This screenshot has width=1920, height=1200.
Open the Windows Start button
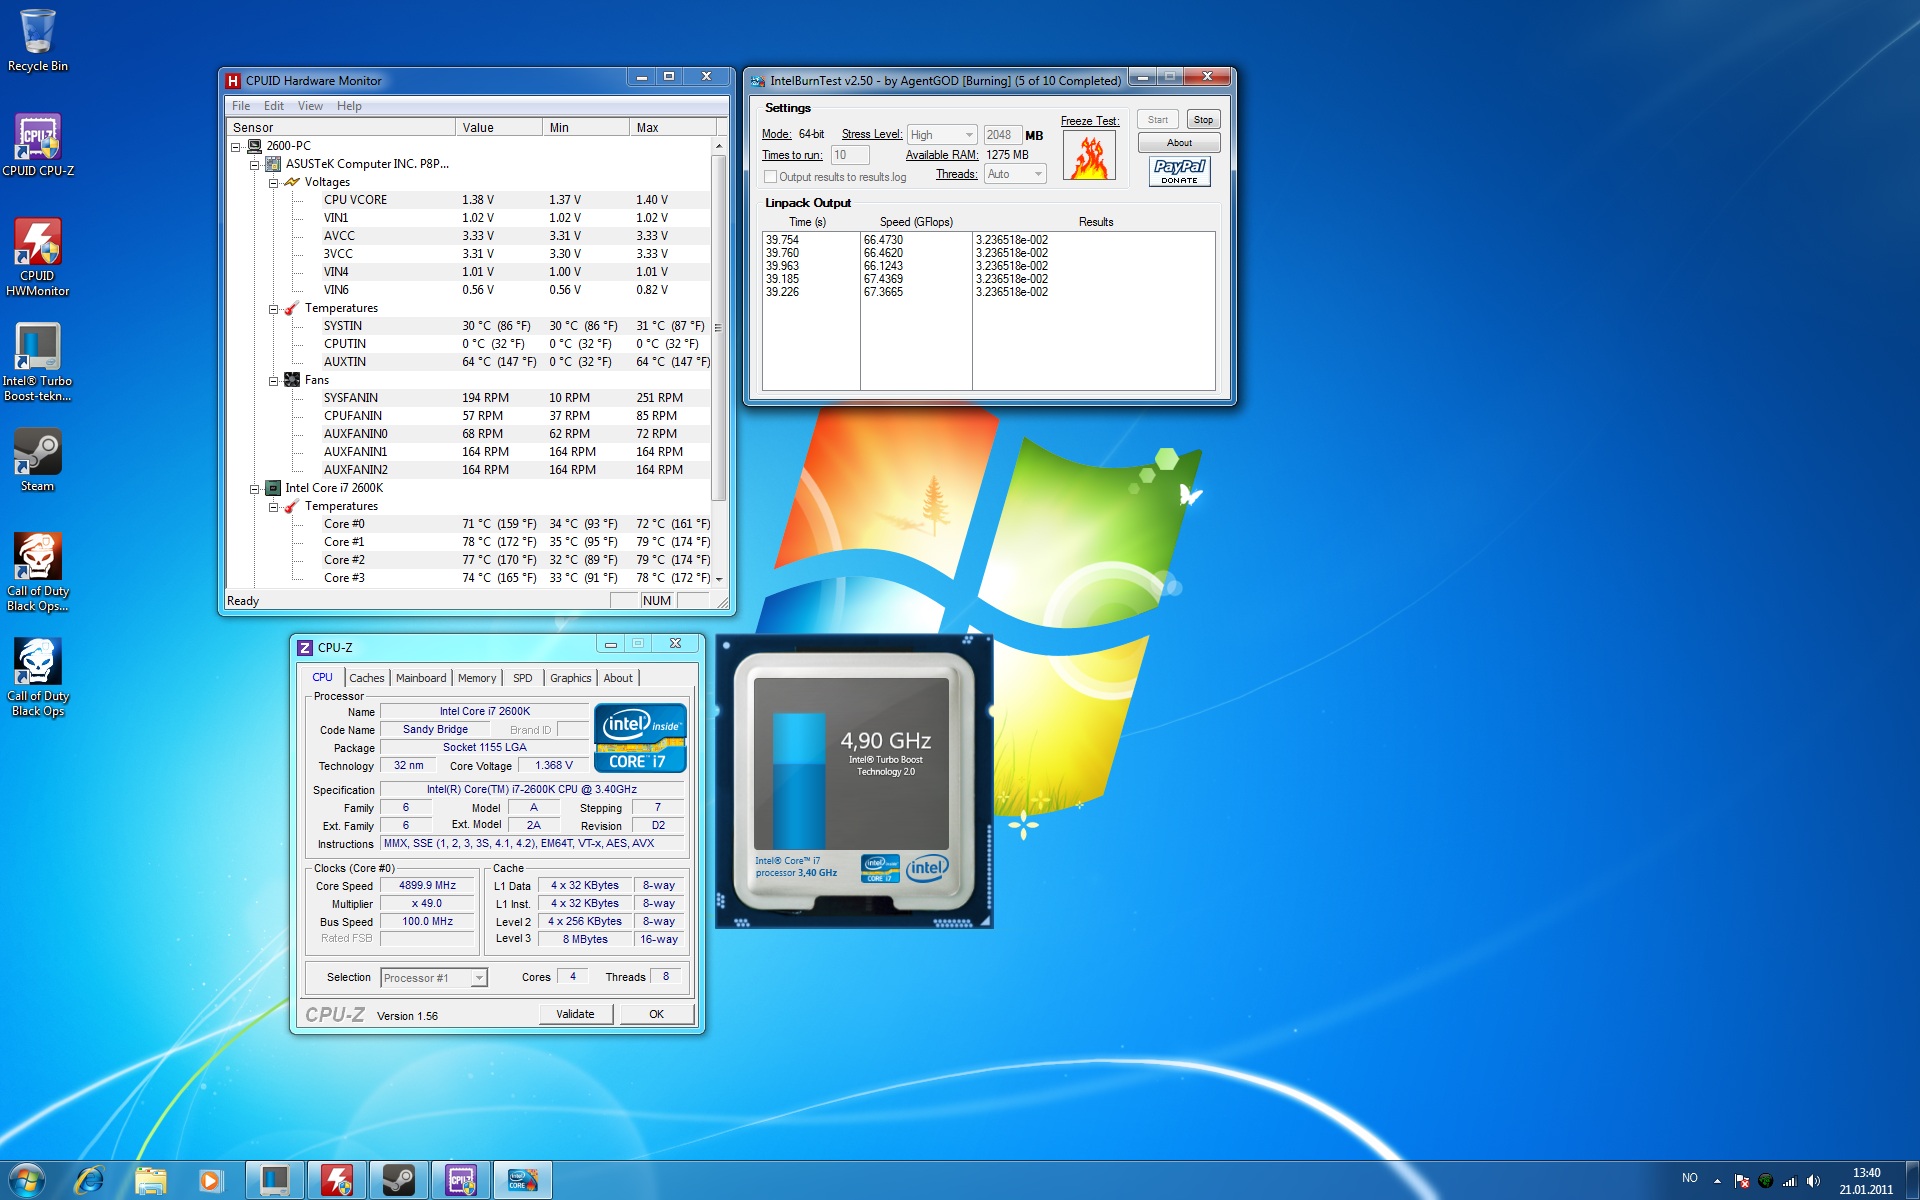(x=27, y=1180)
